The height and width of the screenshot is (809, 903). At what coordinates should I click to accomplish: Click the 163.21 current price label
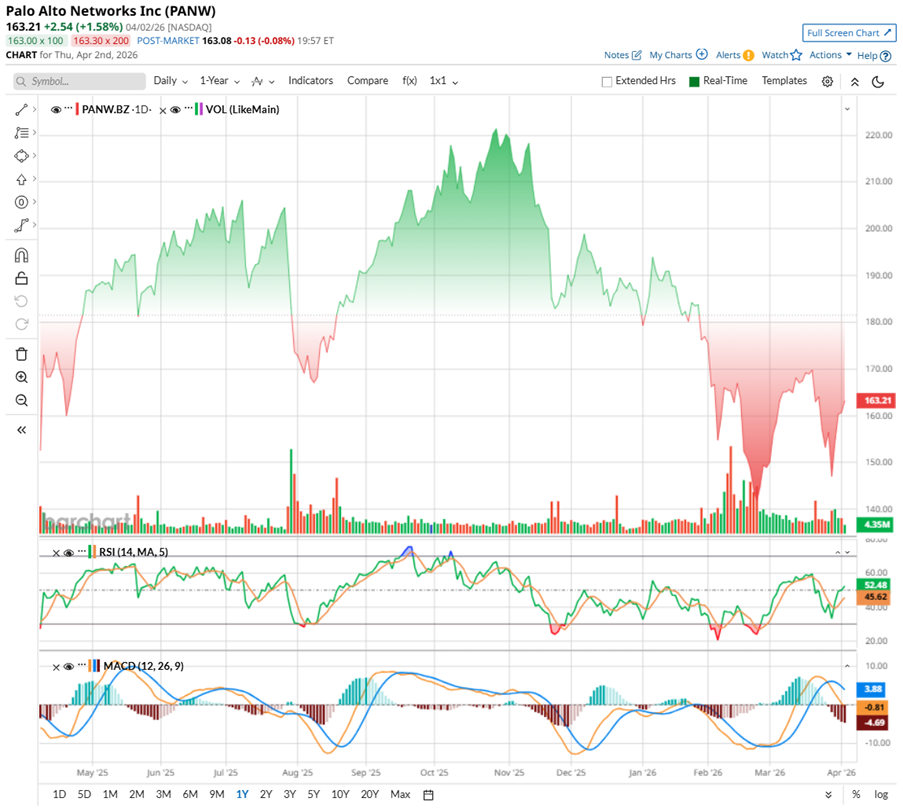[x=876, y=400]
